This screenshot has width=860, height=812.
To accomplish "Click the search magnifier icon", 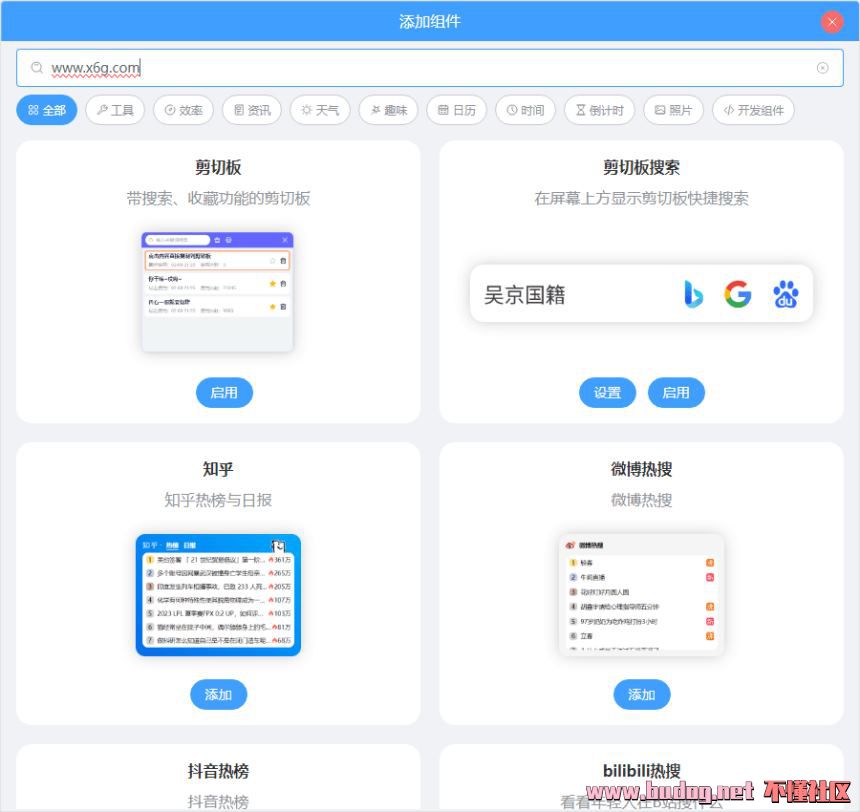I will [37, 67].
